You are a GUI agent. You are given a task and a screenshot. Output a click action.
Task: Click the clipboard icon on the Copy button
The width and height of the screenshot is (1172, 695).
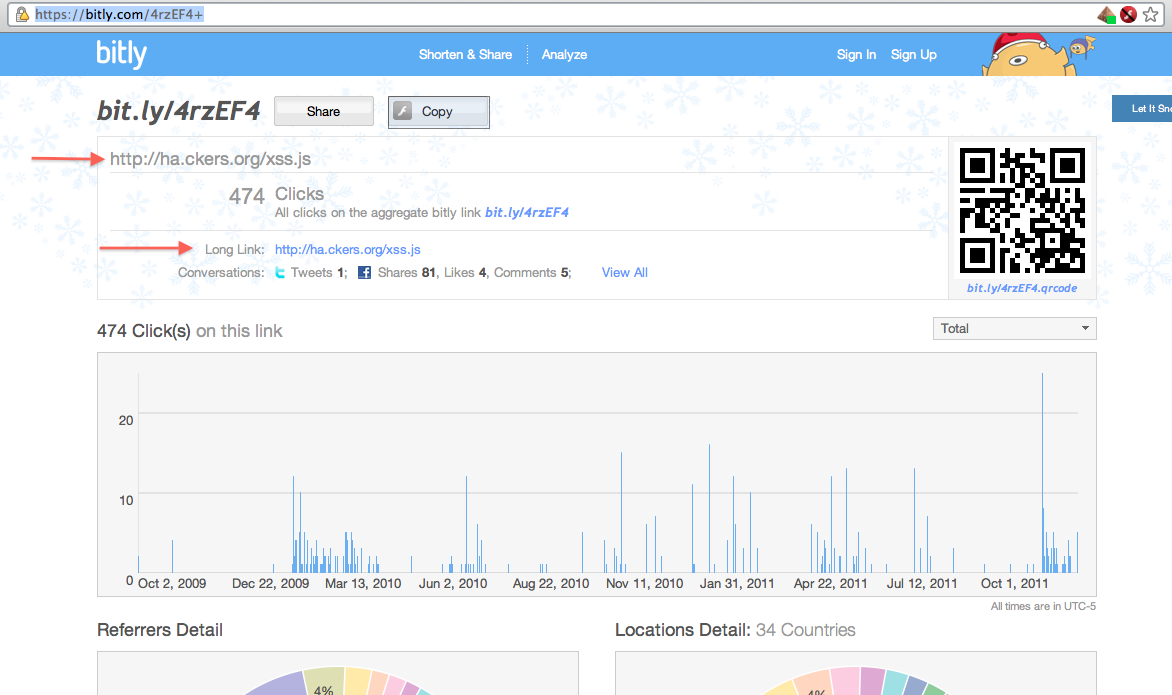(402, 111)
